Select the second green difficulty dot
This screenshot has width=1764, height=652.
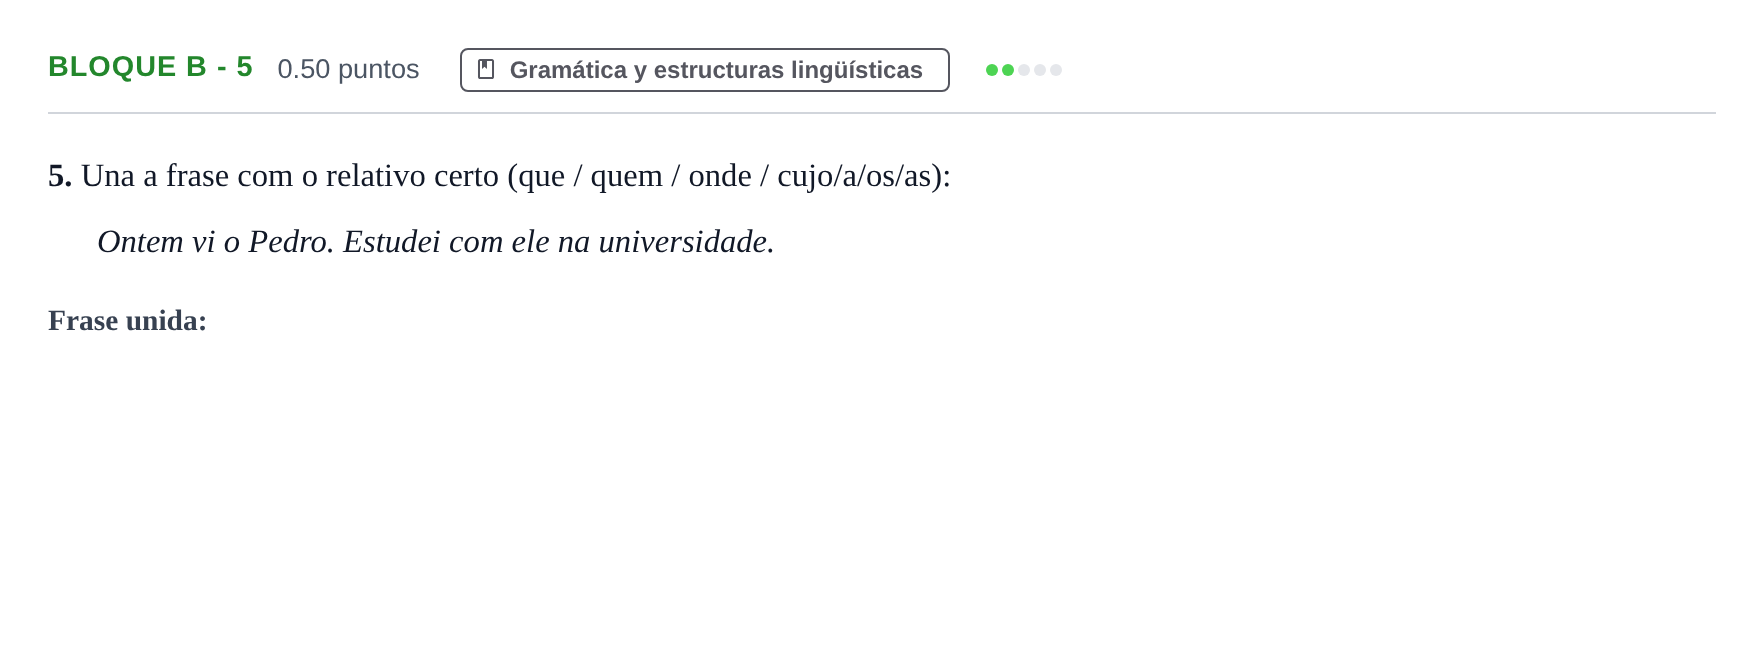click(1008, 70)
